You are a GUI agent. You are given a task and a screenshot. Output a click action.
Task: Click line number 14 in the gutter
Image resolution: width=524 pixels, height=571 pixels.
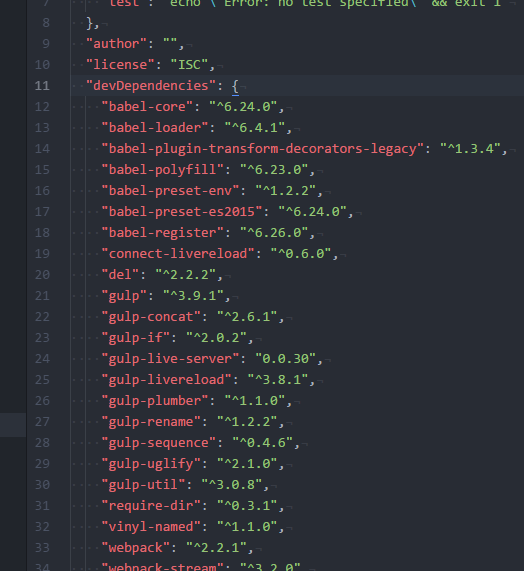click(42, 149)
